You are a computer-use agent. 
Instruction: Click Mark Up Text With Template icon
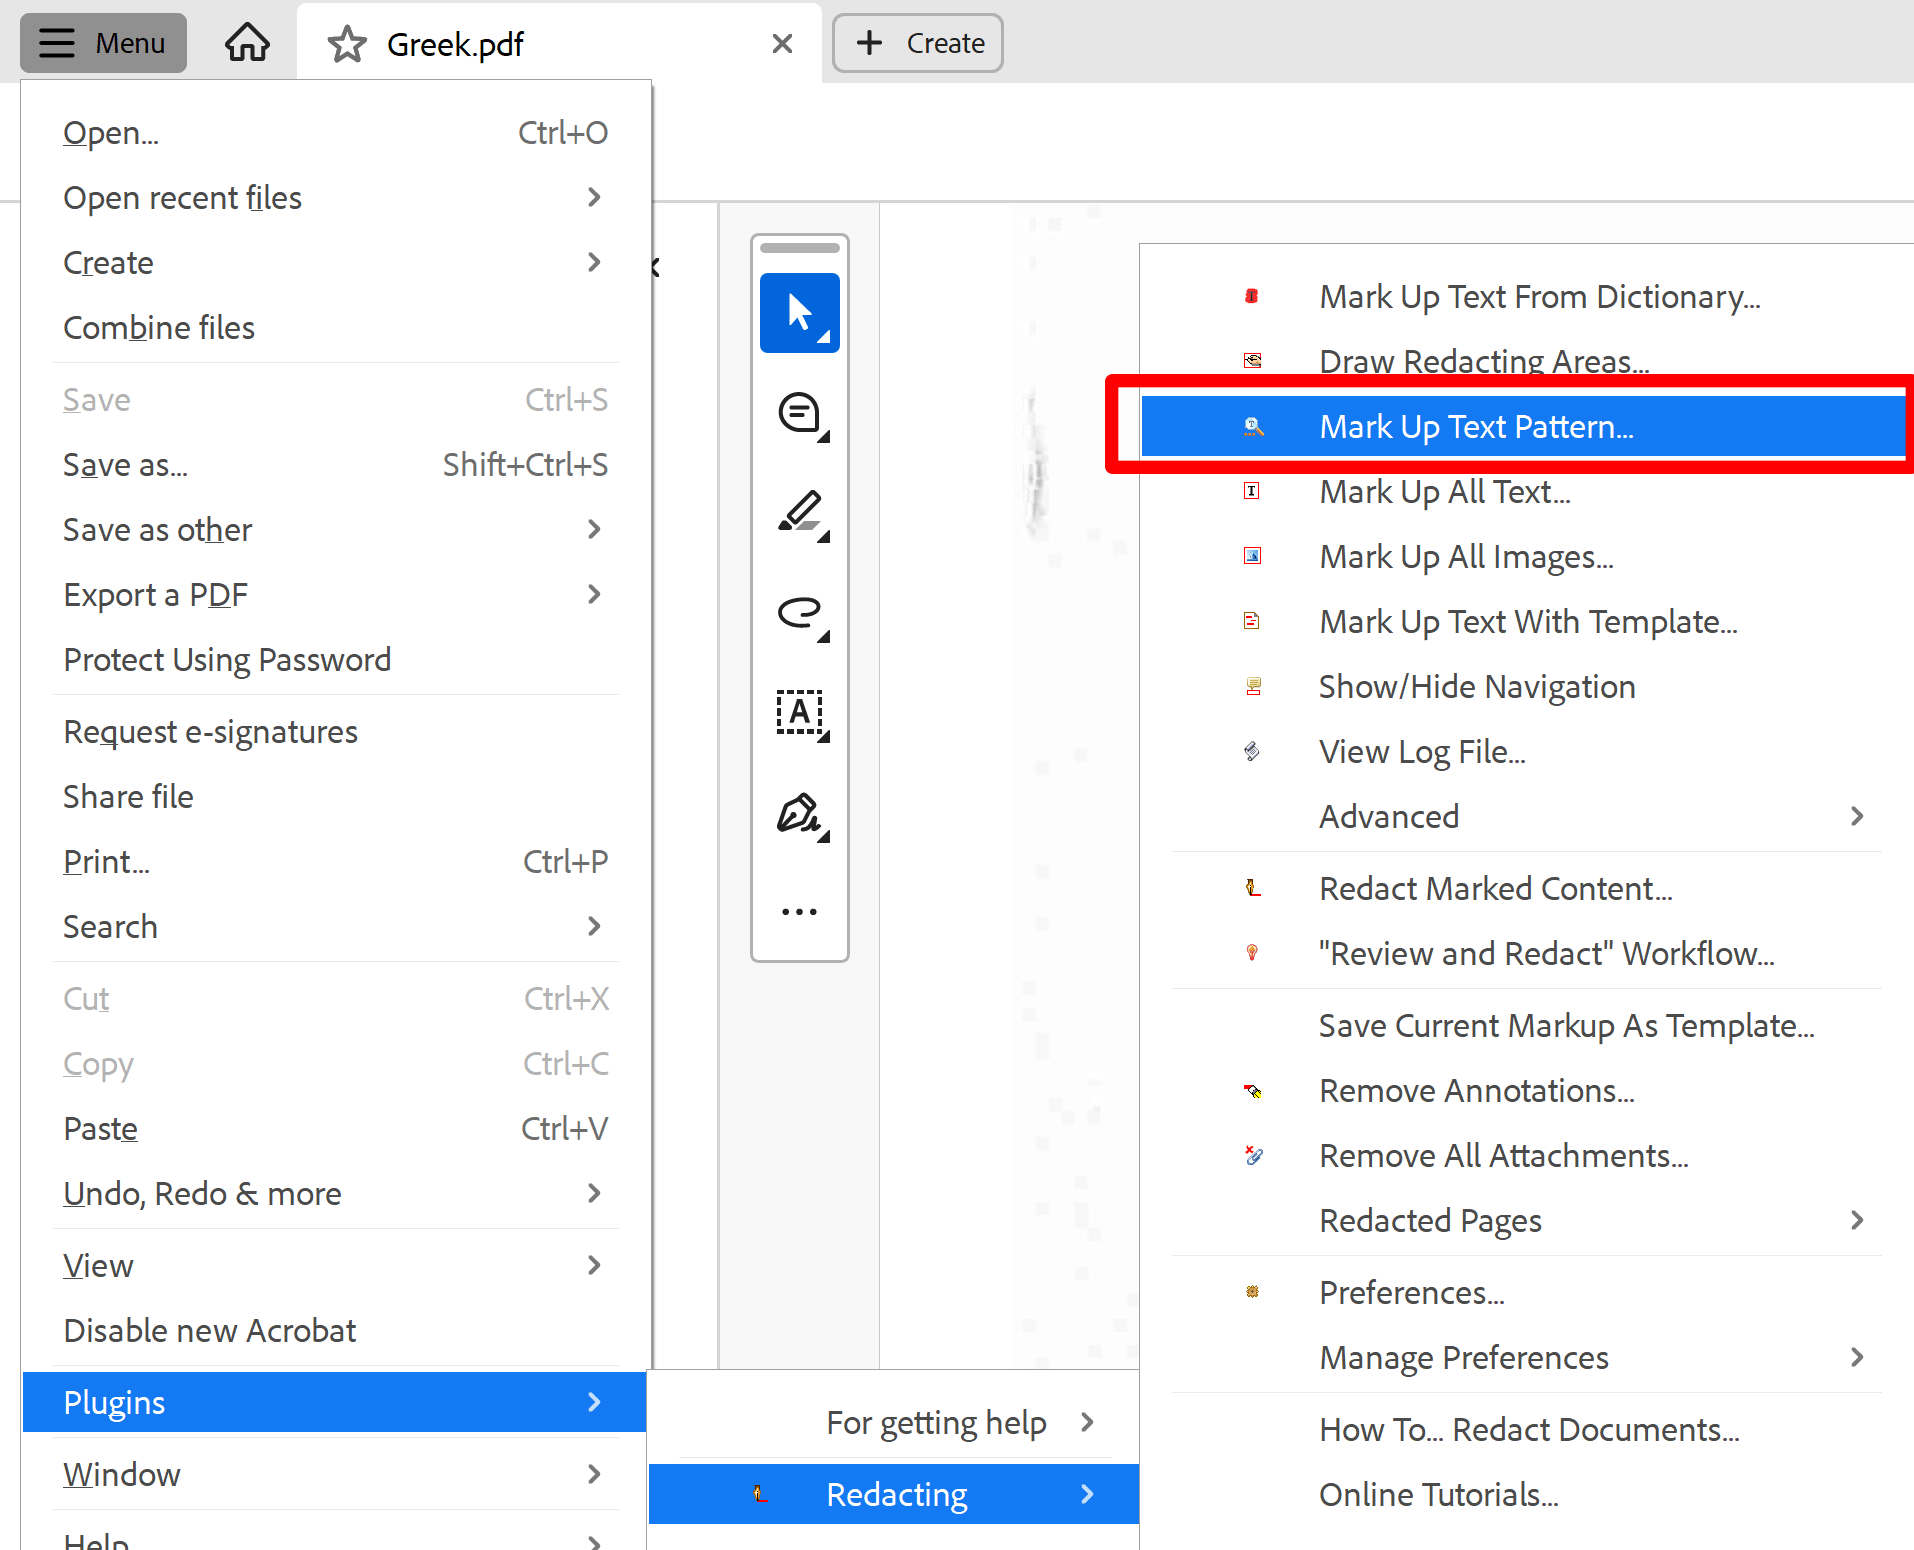pyautogui.click(x=1251, y=621)
